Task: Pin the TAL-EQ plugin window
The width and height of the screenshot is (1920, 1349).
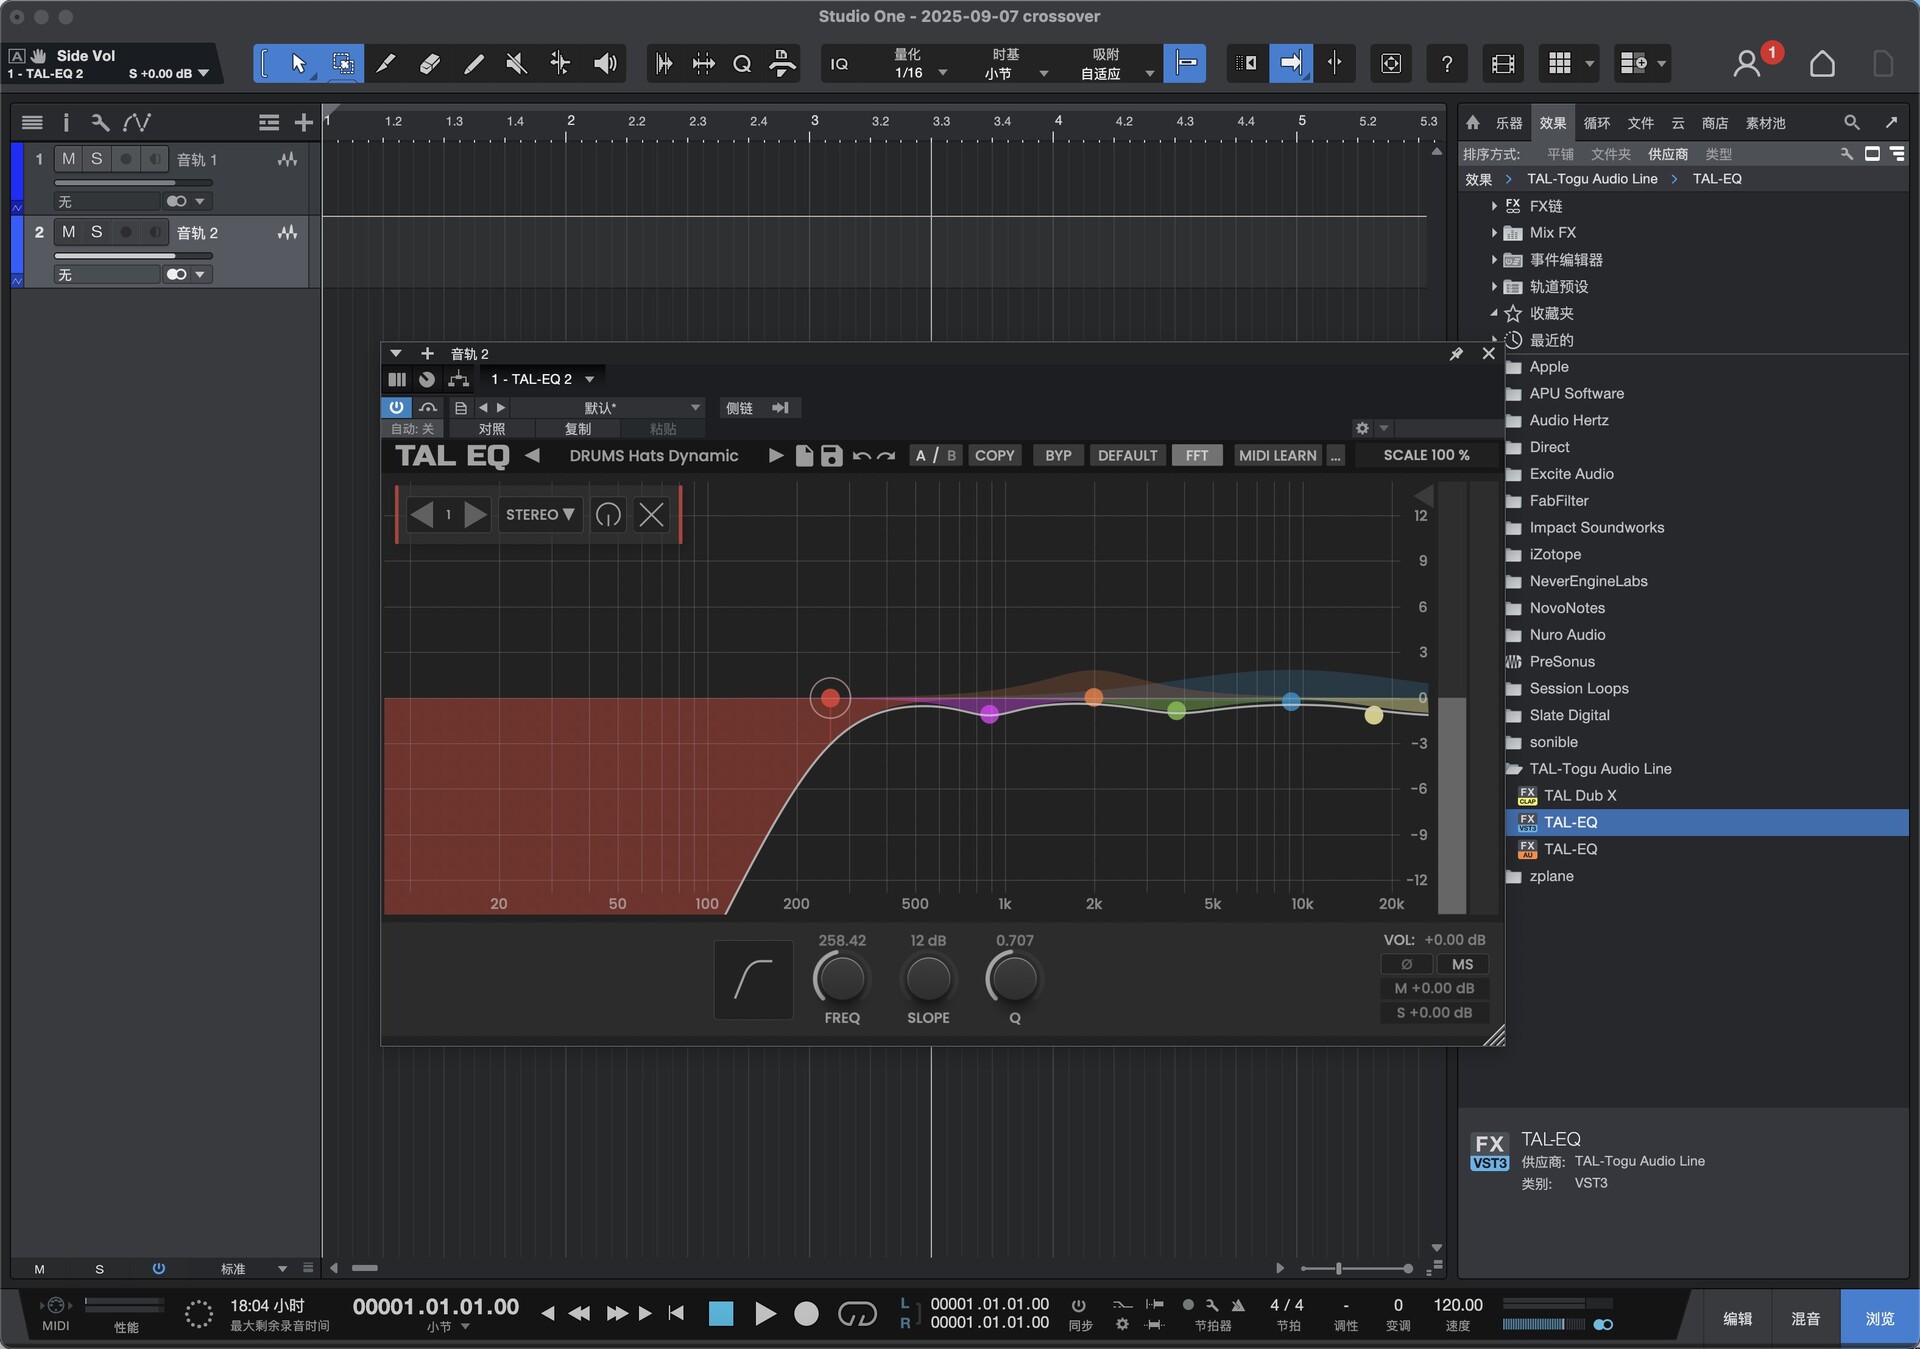Action: coord(1456,353)
